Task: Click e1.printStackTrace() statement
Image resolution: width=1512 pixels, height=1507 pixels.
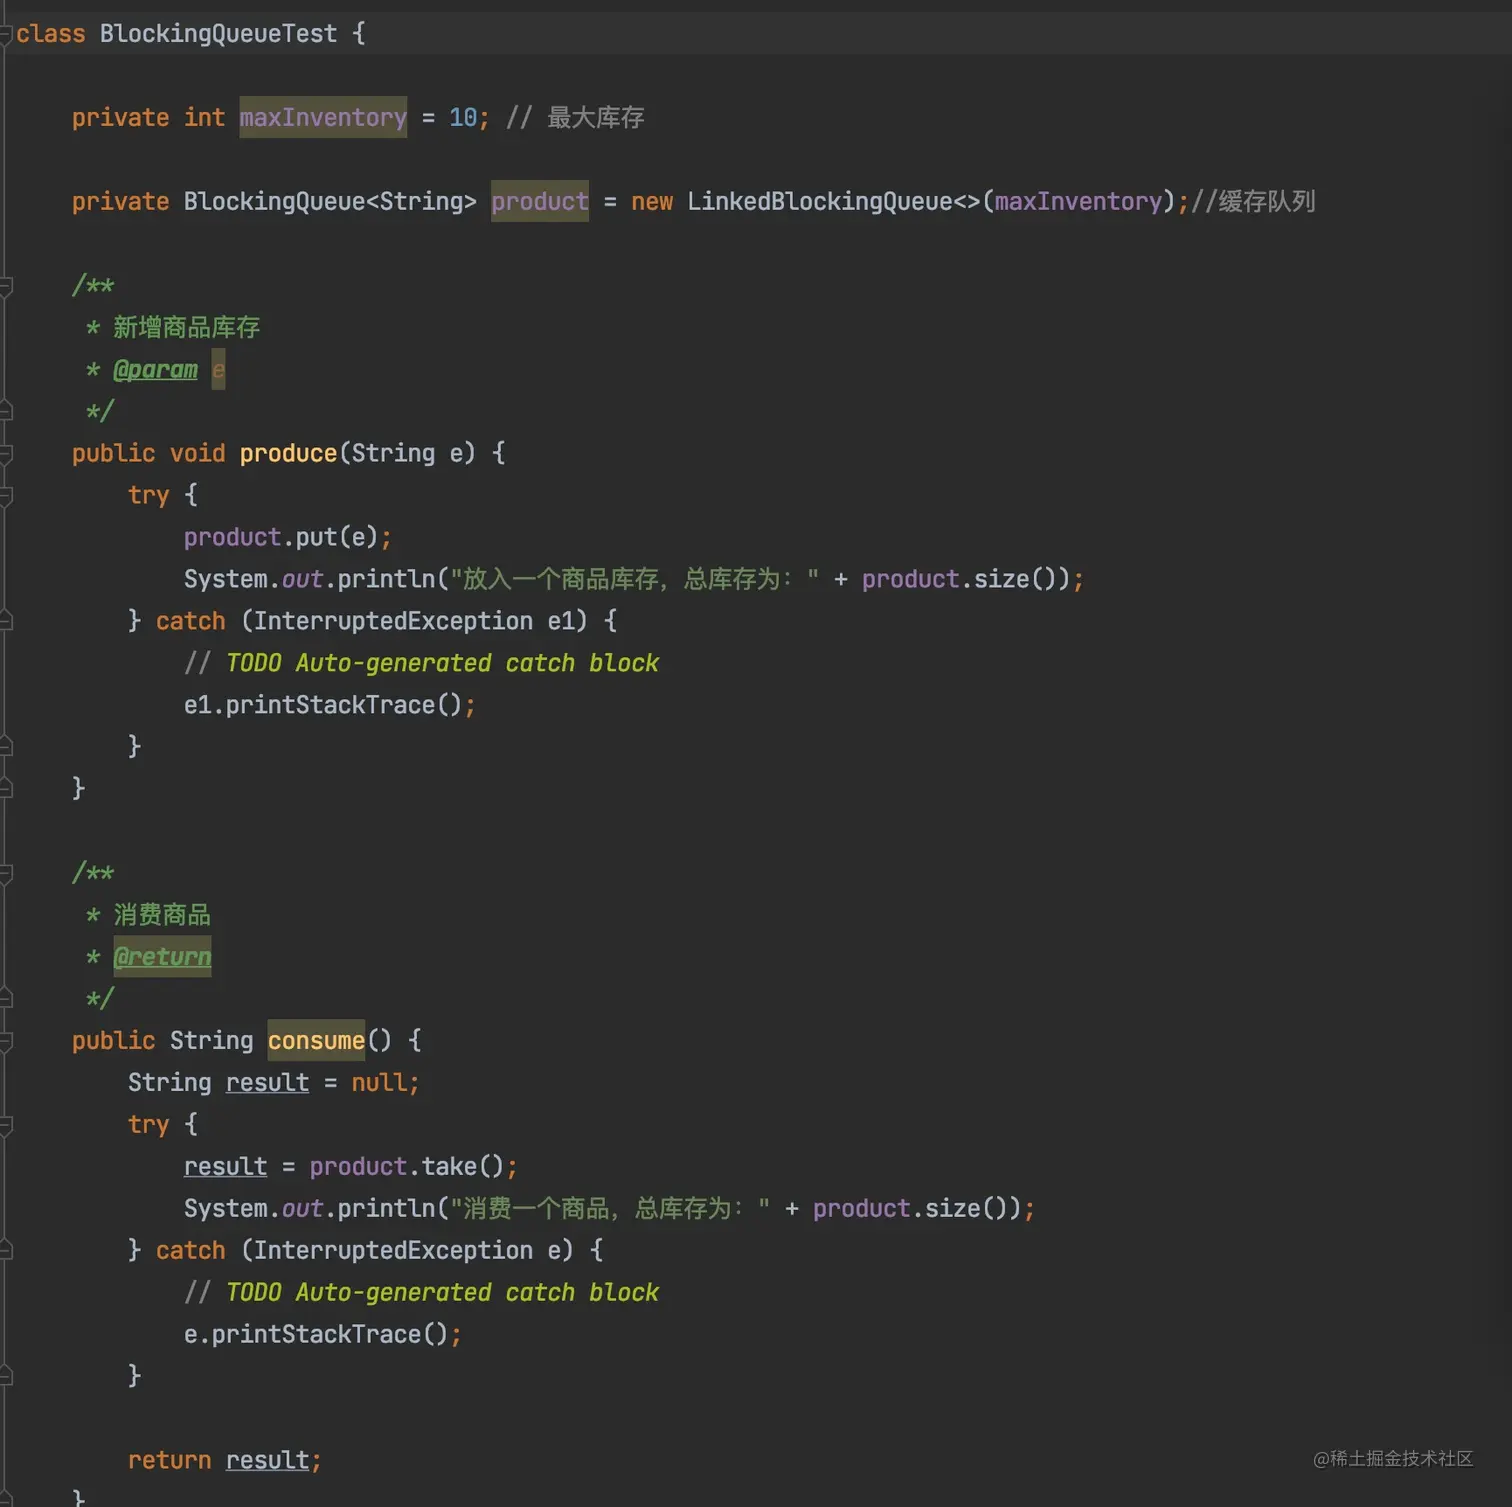Action: pos(329,706)
